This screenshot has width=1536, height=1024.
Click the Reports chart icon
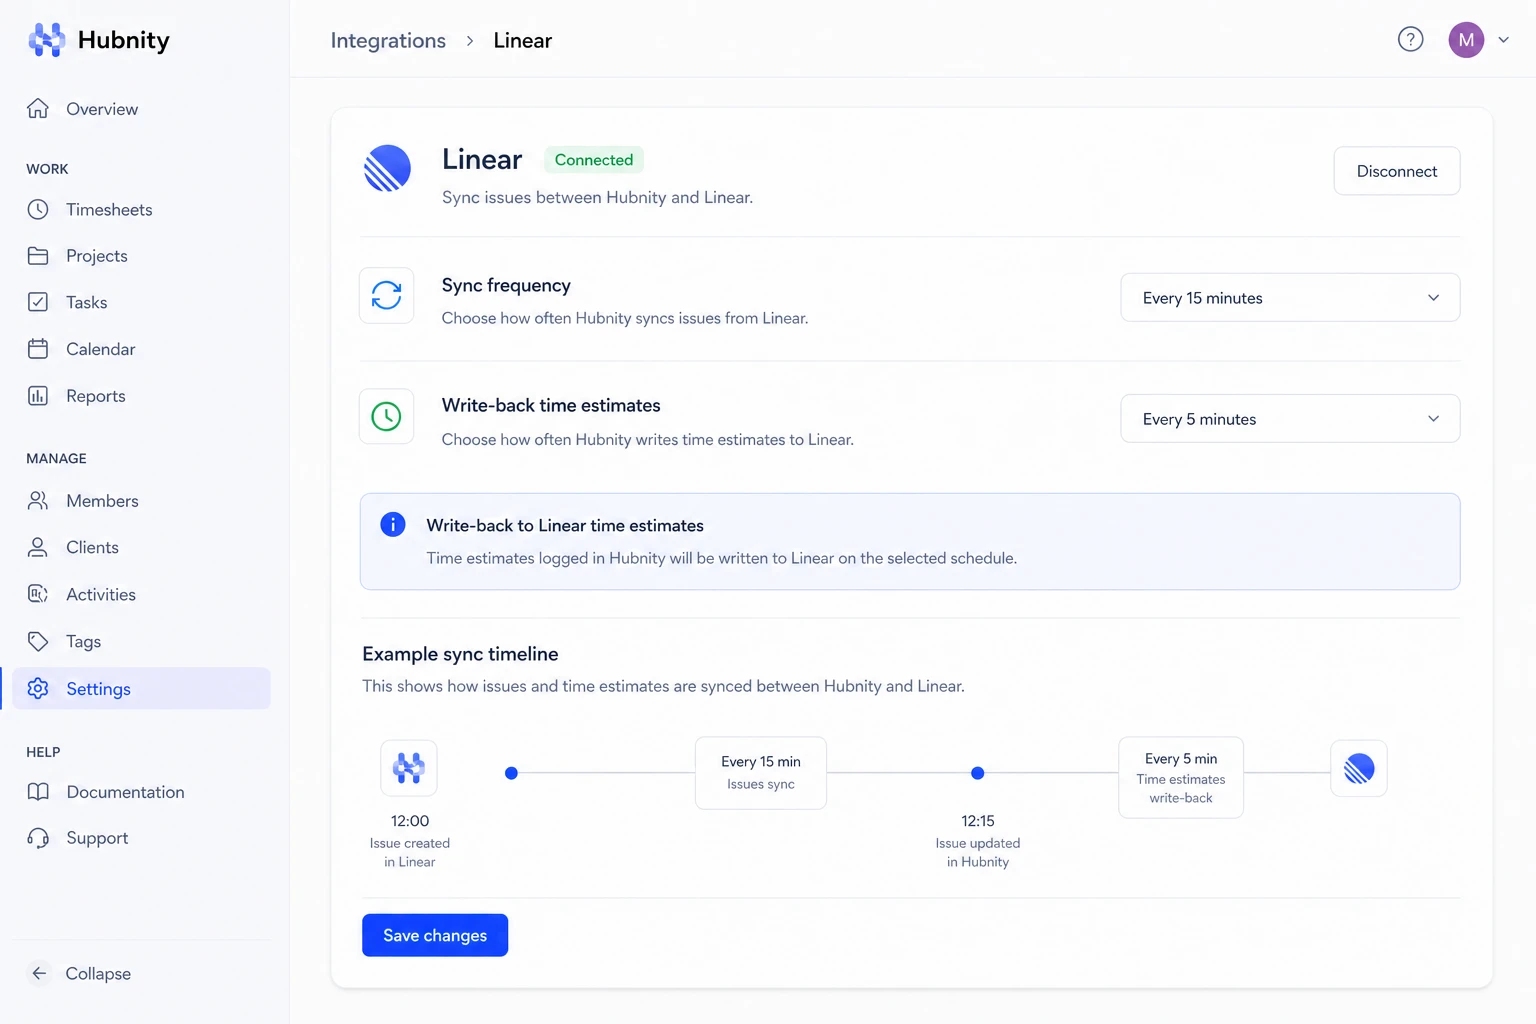(38, 396)
